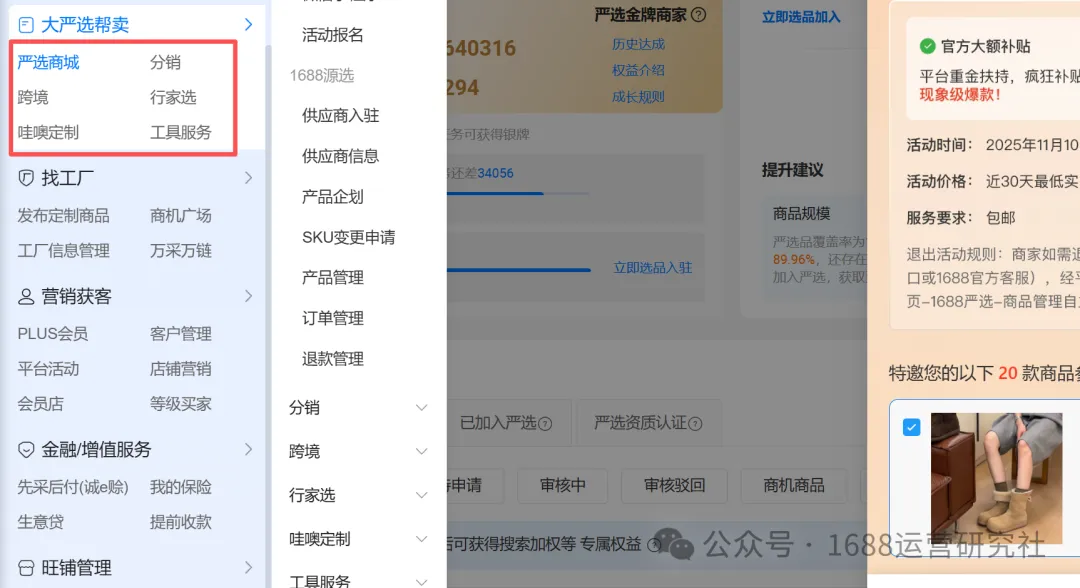Screen dimensions: 1080x588
Task: Expand the 行家选 submenu
Action: click(x=422, y=494)
